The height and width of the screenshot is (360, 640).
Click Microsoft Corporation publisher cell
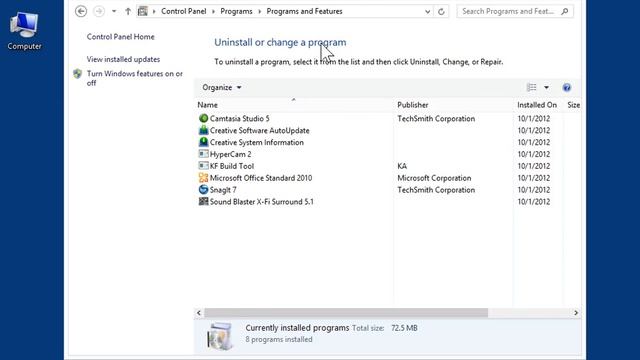coord(434,178)
